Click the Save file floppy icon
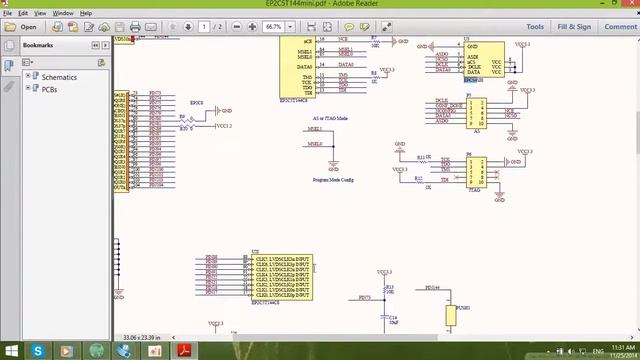The width and height of the screenshot is (640, 360). point(120,27)
